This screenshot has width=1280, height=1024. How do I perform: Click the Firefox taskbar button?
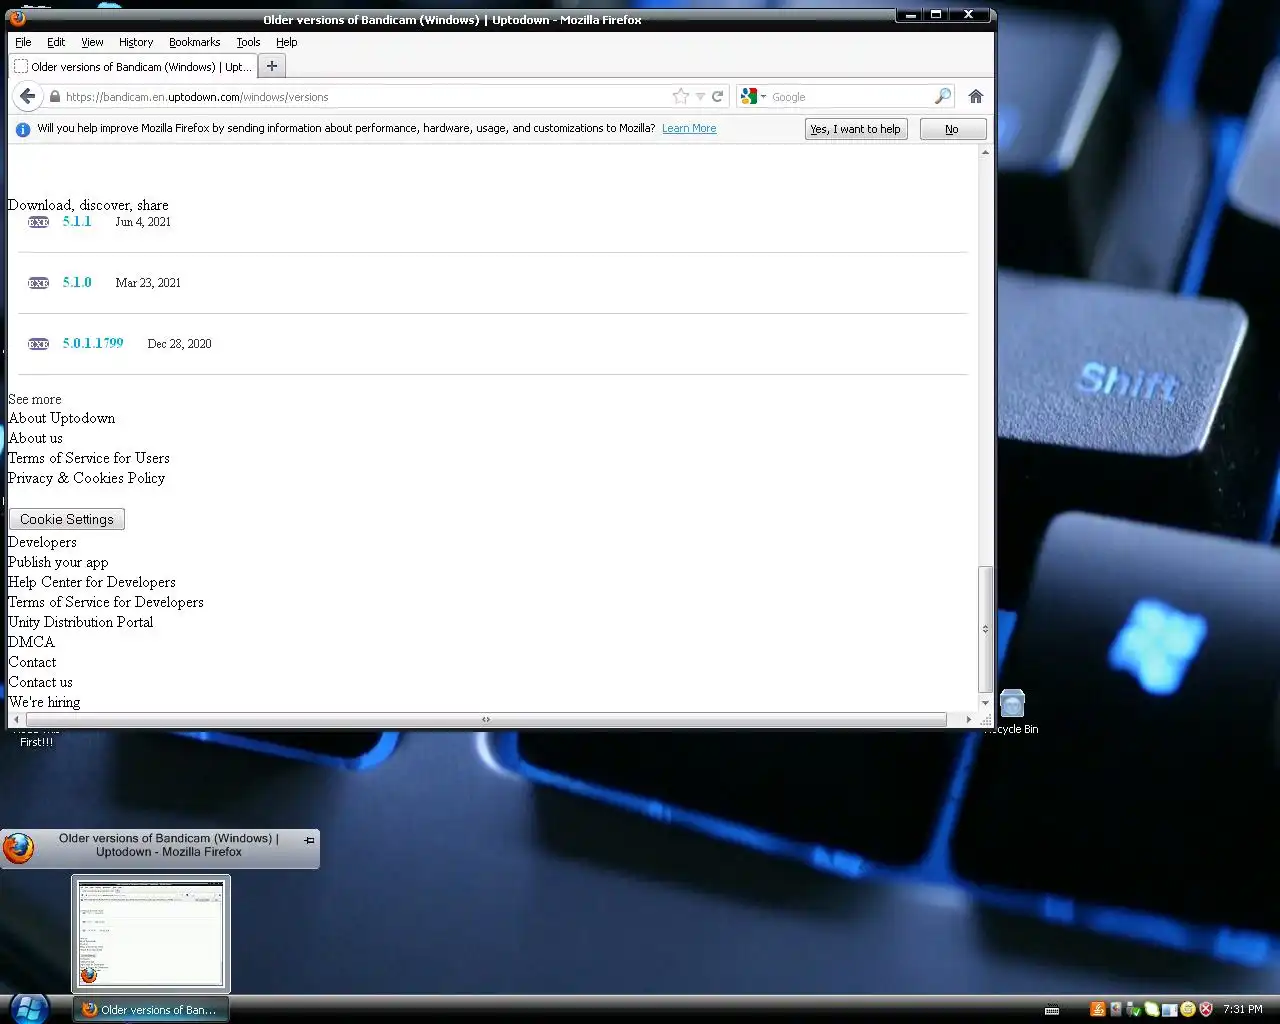pos(152,1009)
